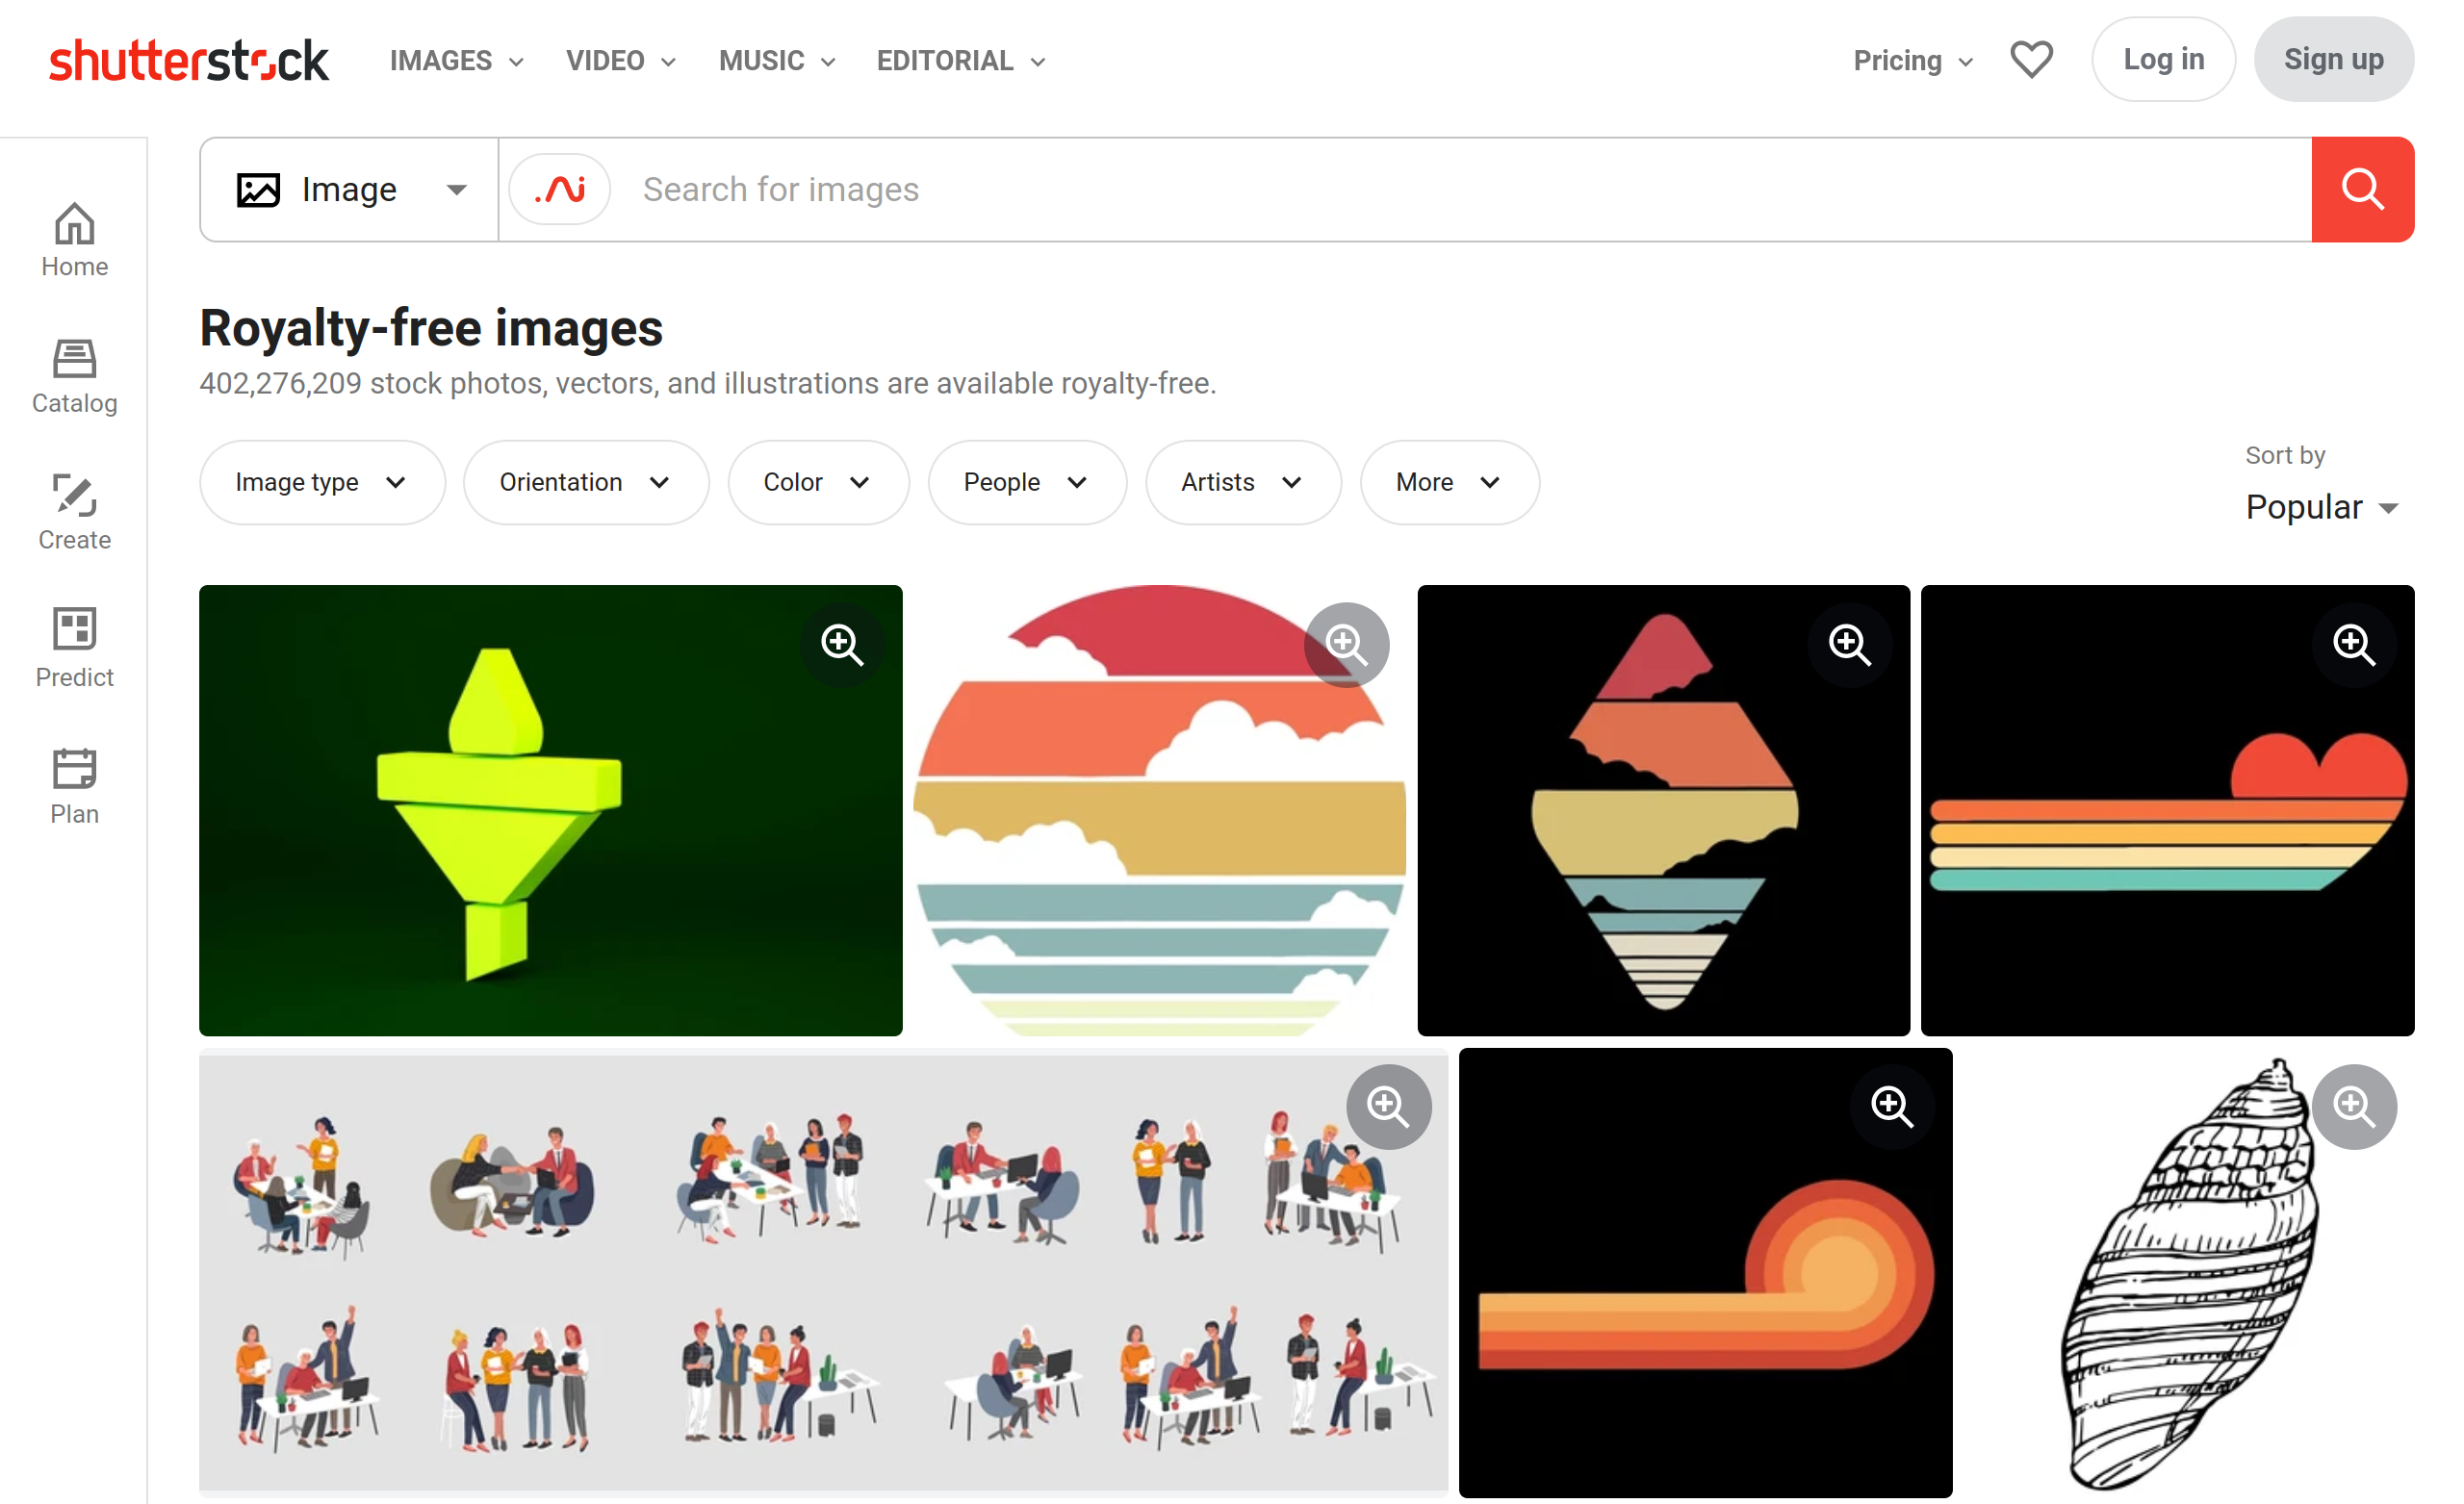Open your favorites with the heart icon
Viewport: 2464px width, 1504px height.
[2031, 60]
